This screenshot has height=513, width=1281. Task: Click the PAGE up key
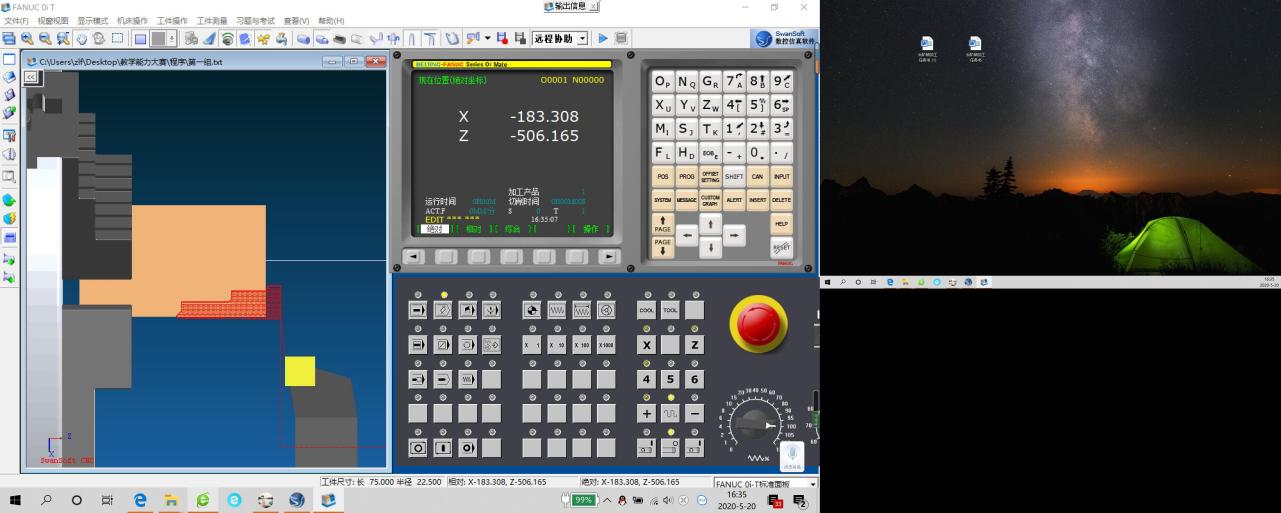[x=662, y=224]
